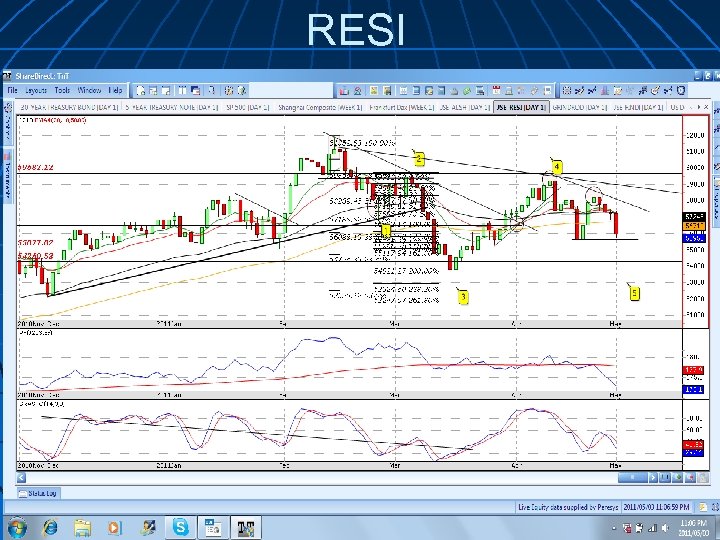This screenshot has width=720, height=540.
Task: Open the Layouts menu
Action: point(36,90)
